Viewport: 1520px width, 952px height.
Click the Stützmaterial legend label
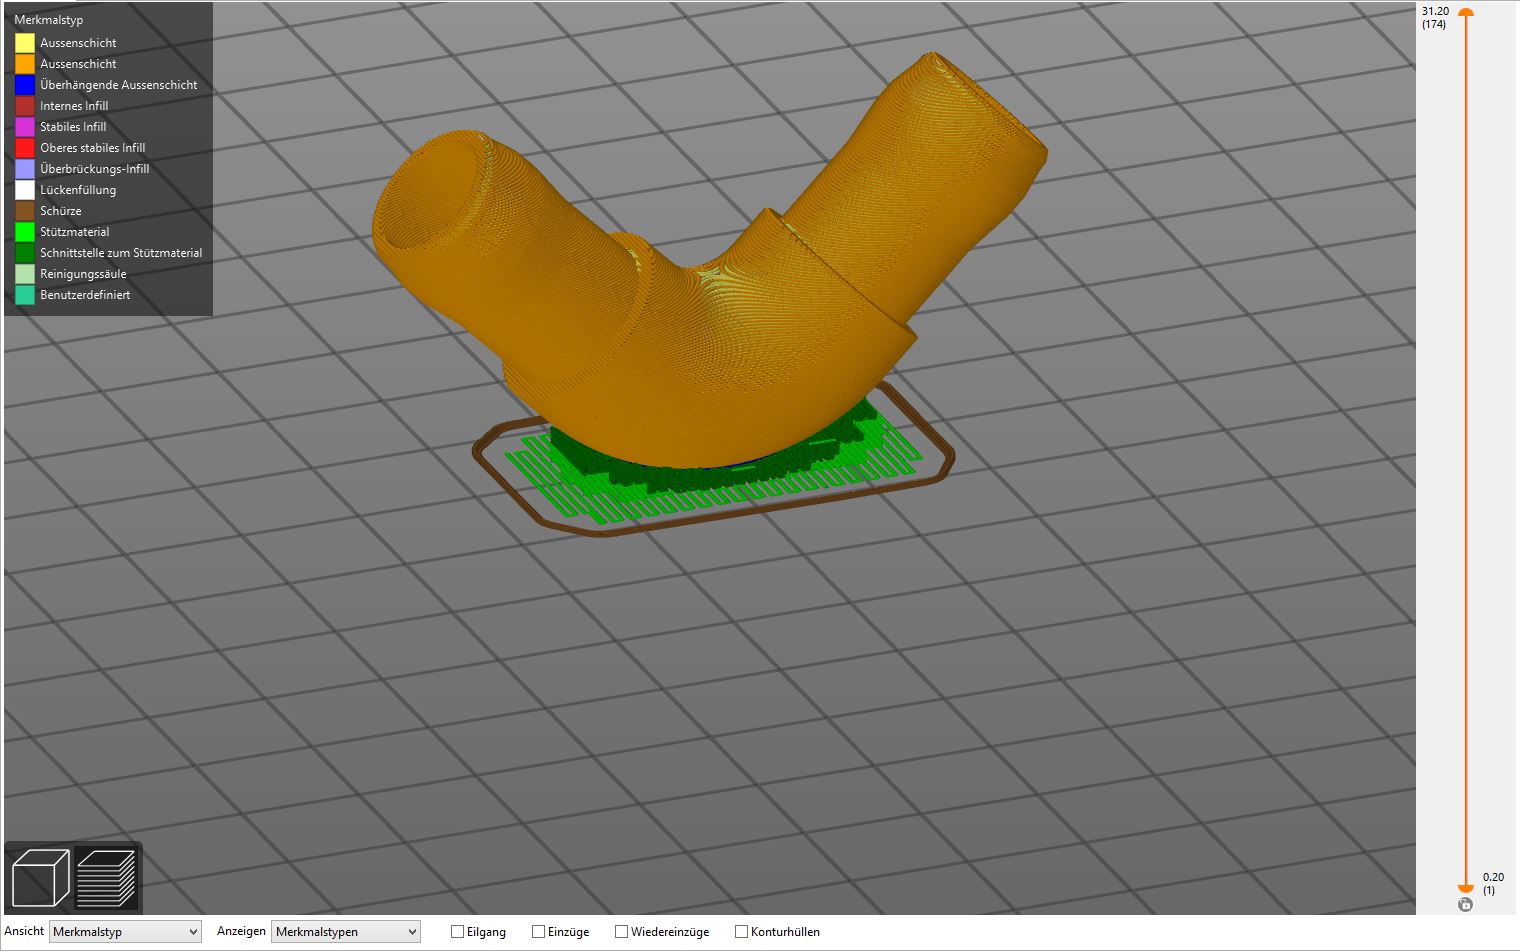pos(75,232)
